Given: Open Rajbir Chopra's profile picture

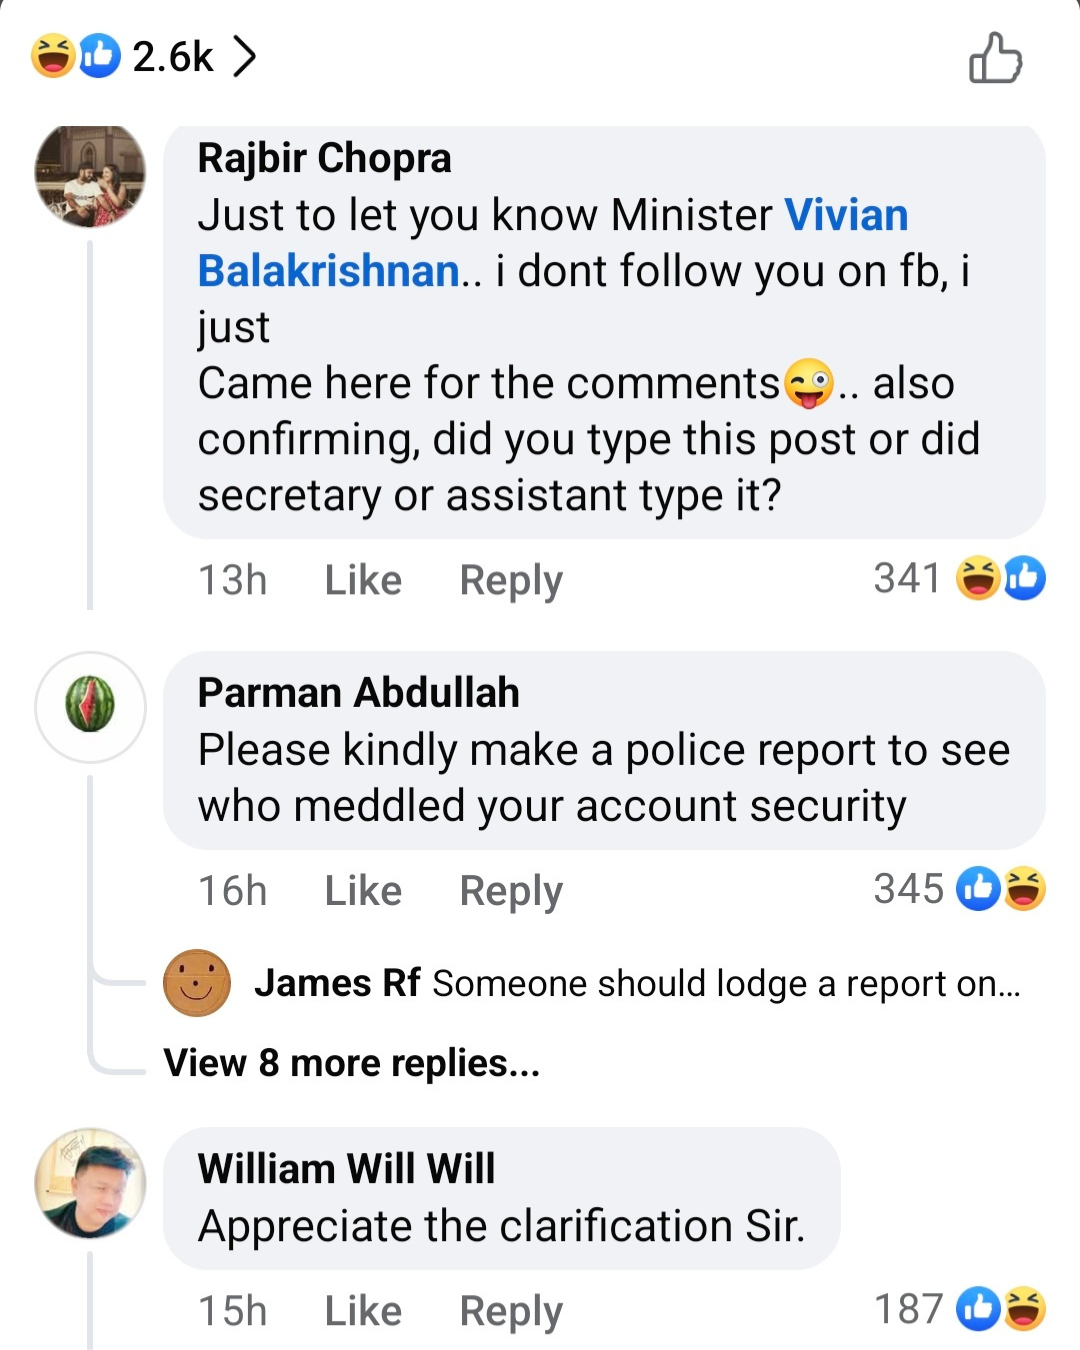Looking at the screenshot, I should tap(90, 176).
